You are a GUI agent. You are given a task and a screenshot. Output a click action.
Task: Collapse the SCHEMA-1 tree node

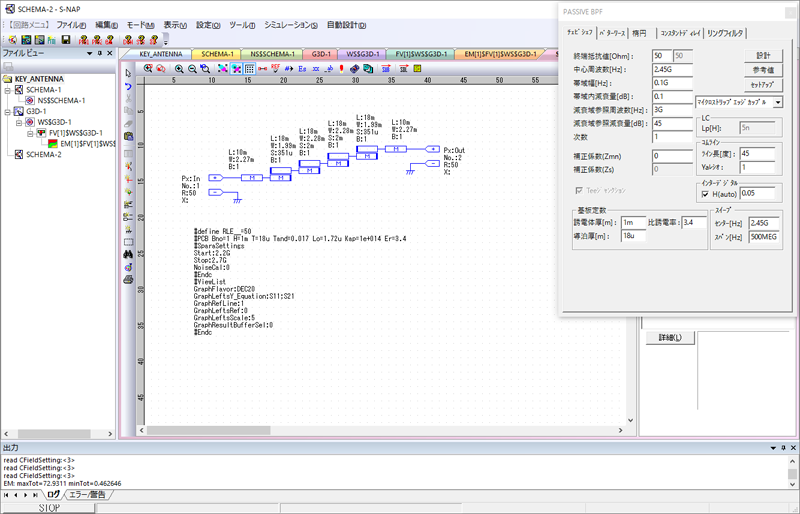(6, 89)
